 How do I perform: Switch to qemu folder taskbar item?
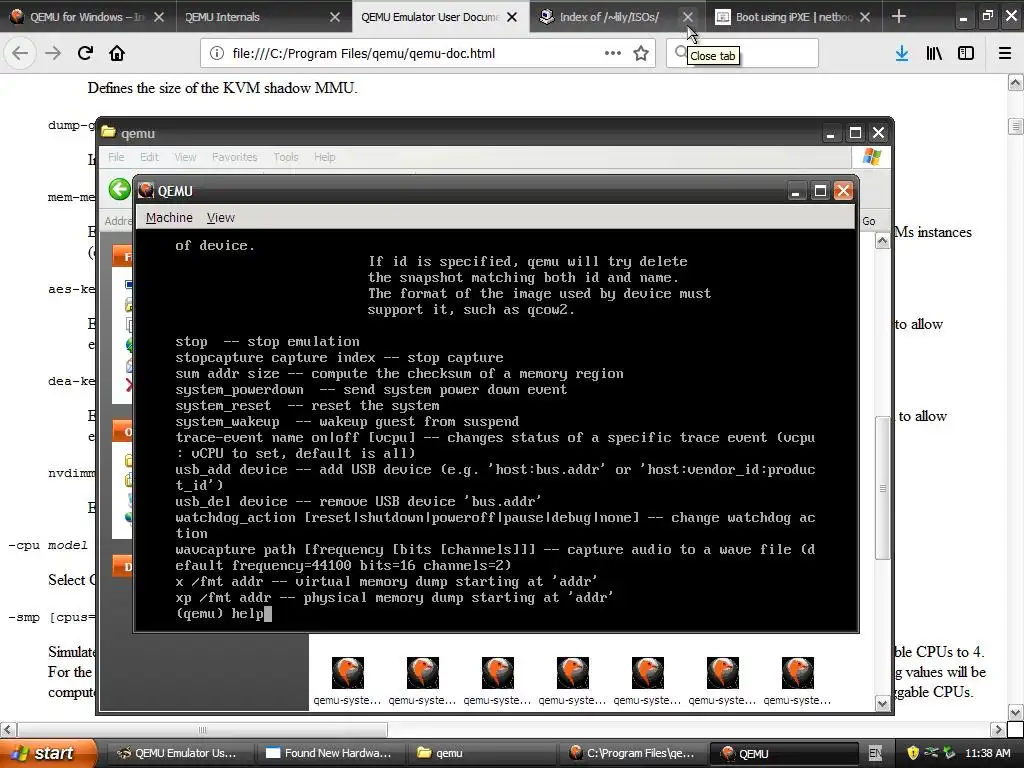click(481, 753)
